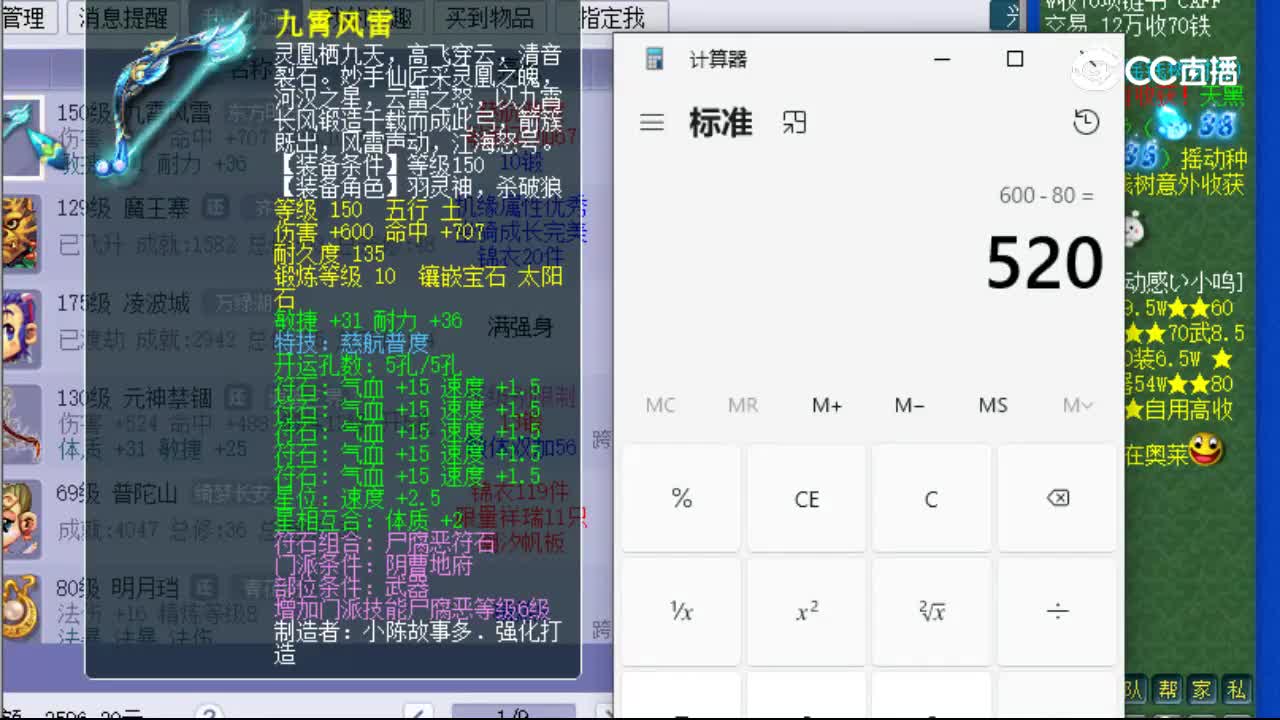Viewport: 1280px width, 720px height.
Task: Click the previous page arrow below list
Action: (x=420, y=713)
